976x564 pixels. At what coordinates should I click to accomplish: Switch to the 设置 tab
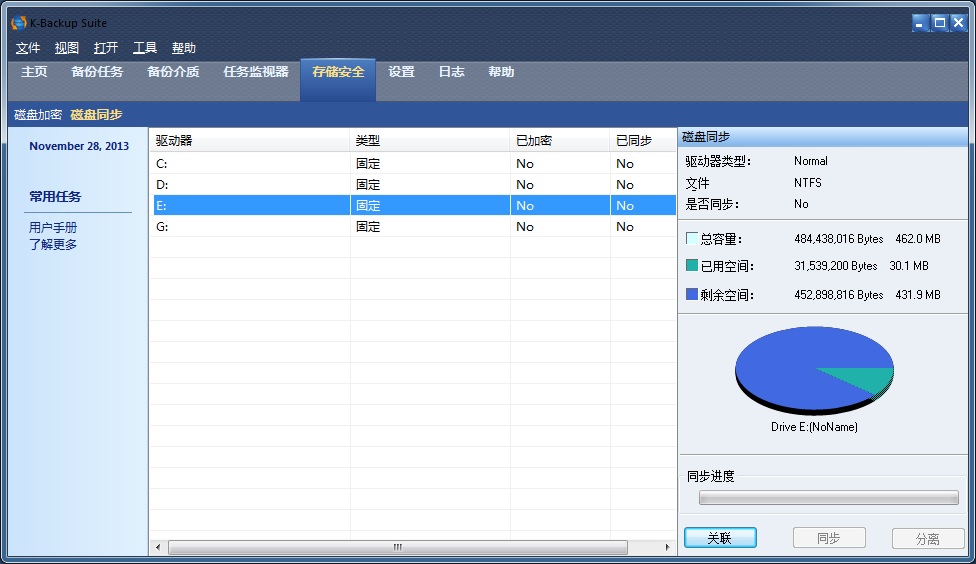[x=401, y=72]
